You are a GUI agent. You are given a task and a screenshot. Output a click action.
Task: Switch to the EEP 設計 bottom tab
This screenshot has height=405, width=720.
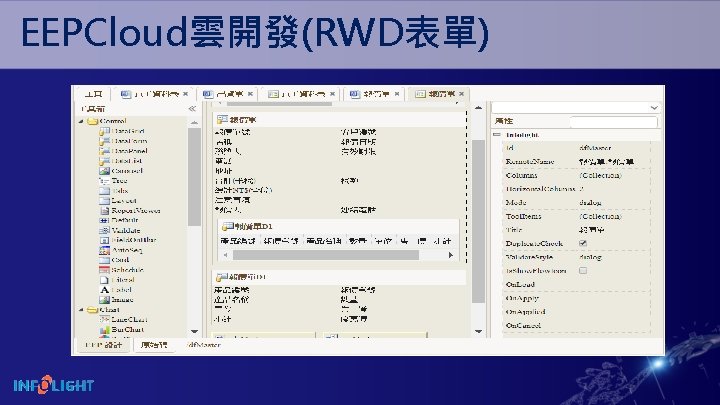pyautogui.click(x=104, y=345)
